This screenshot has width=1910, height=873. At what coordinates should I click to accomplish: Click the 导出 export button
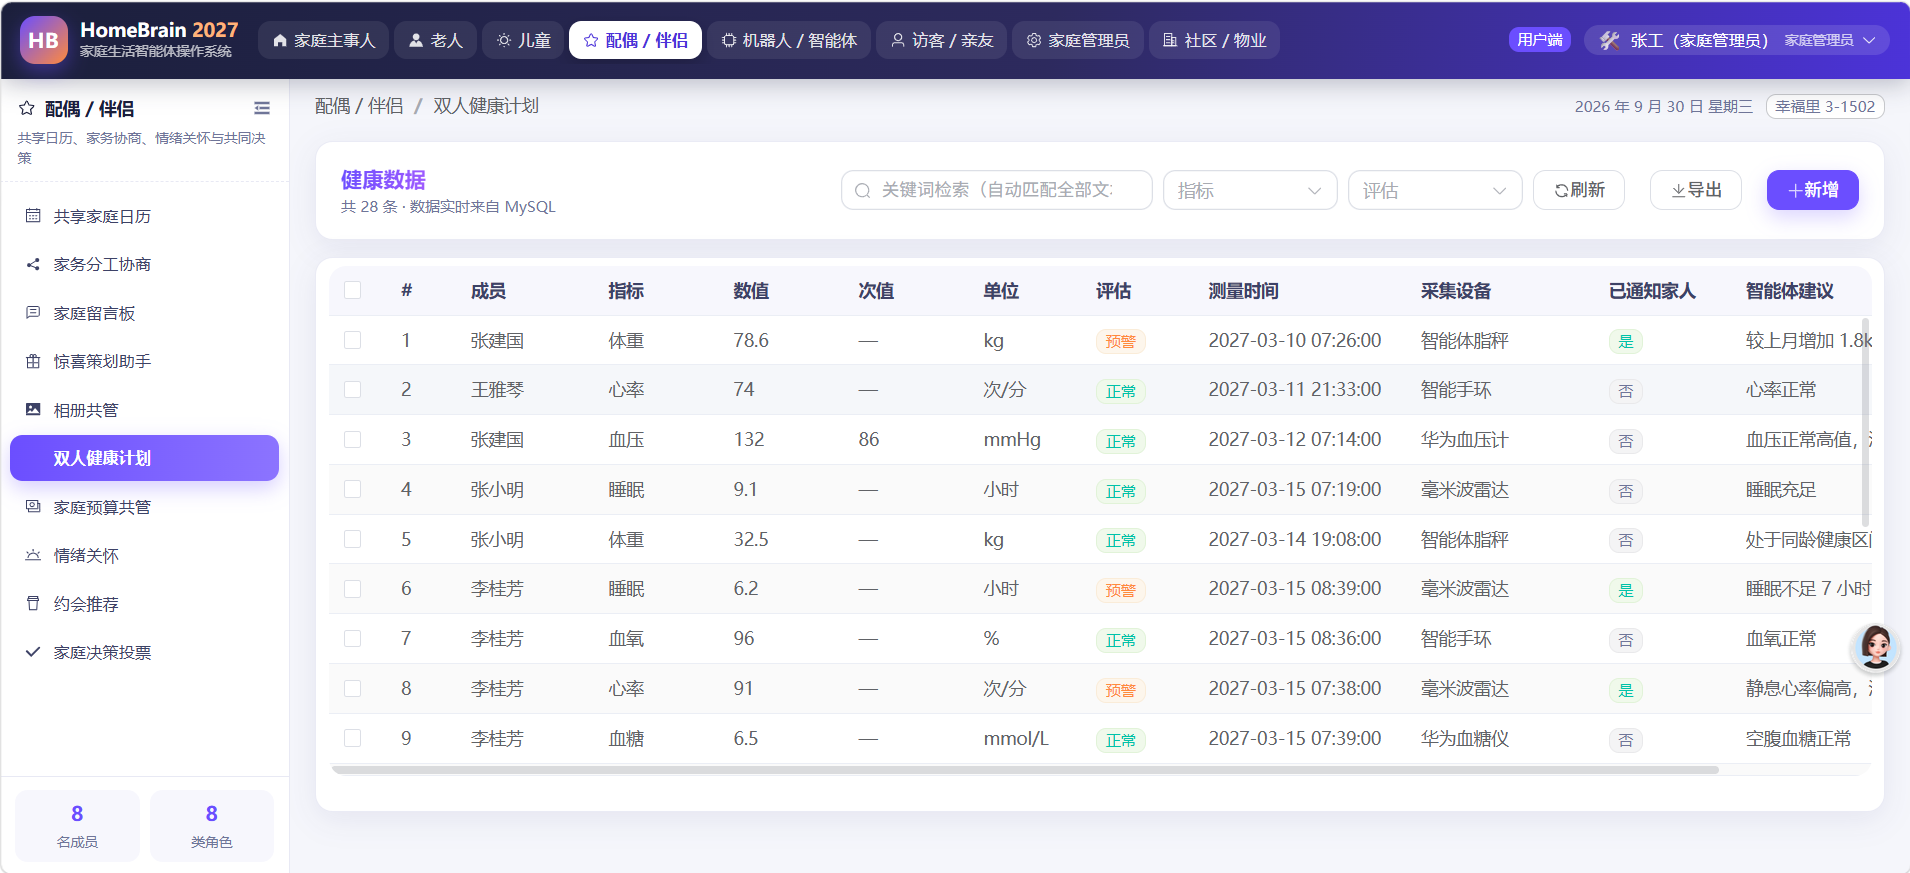pyautogui.click(x=1696, y=190)
